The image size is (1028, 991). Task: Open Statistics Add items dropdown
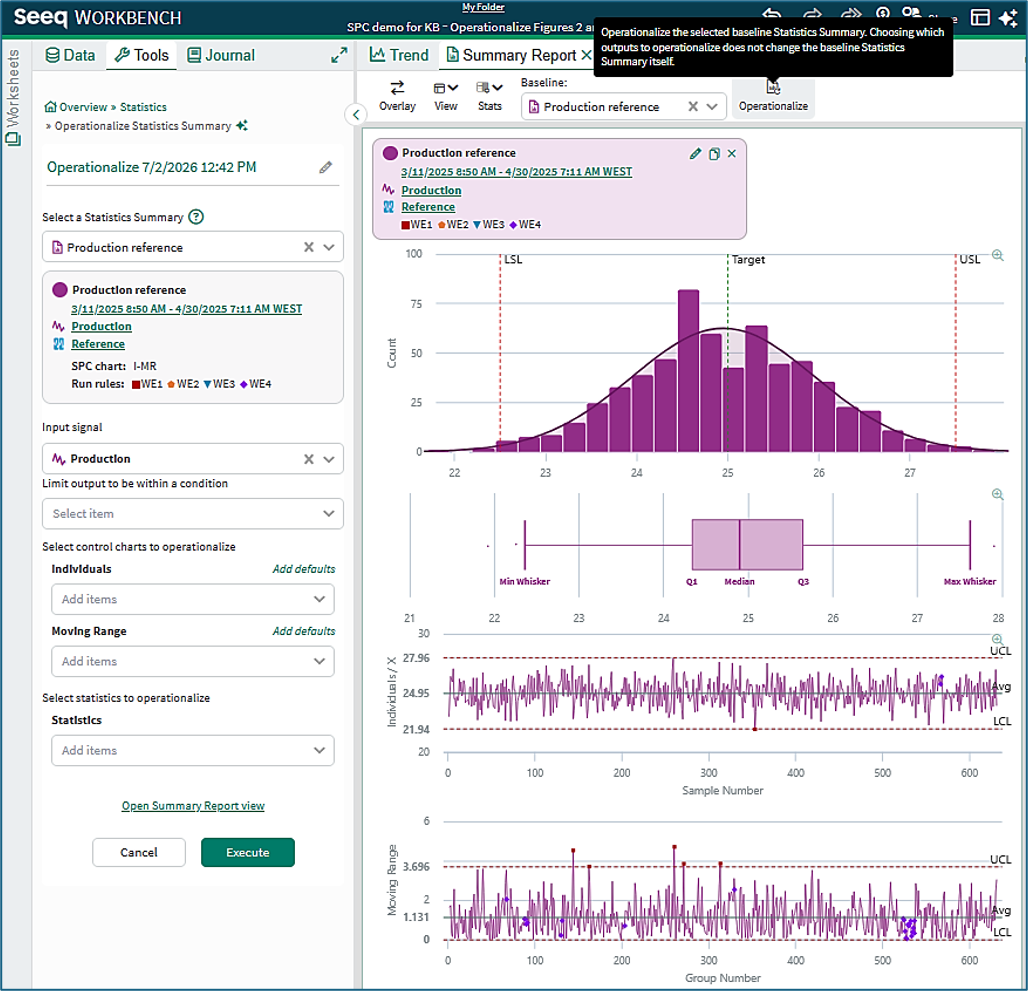pos(193,750)
